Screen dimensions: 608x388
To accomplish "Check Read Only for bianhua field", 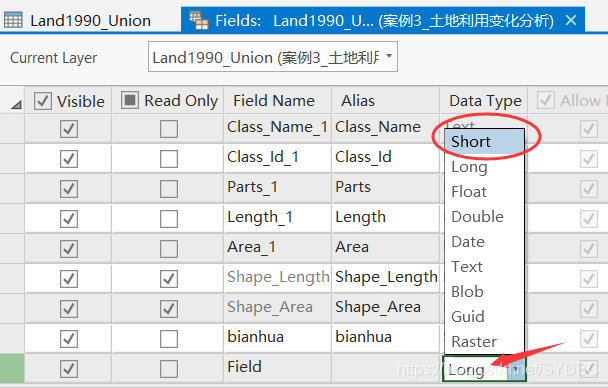I will pyautogui.click(x=169, y=338).
